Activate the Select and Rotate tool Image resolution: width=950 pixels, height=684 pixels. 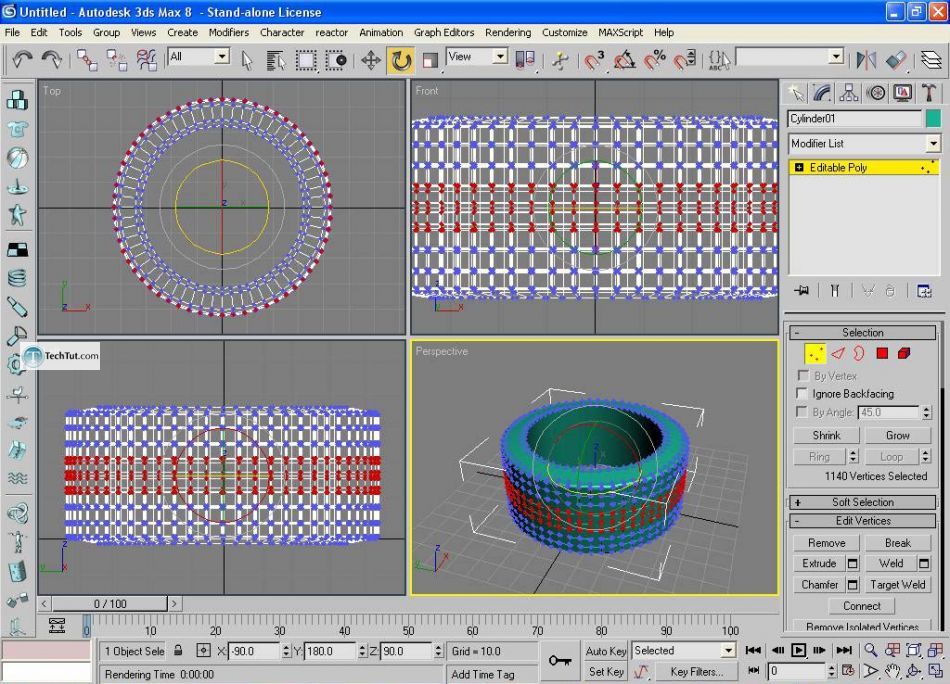pyautogui.click(x=401, y=60)
